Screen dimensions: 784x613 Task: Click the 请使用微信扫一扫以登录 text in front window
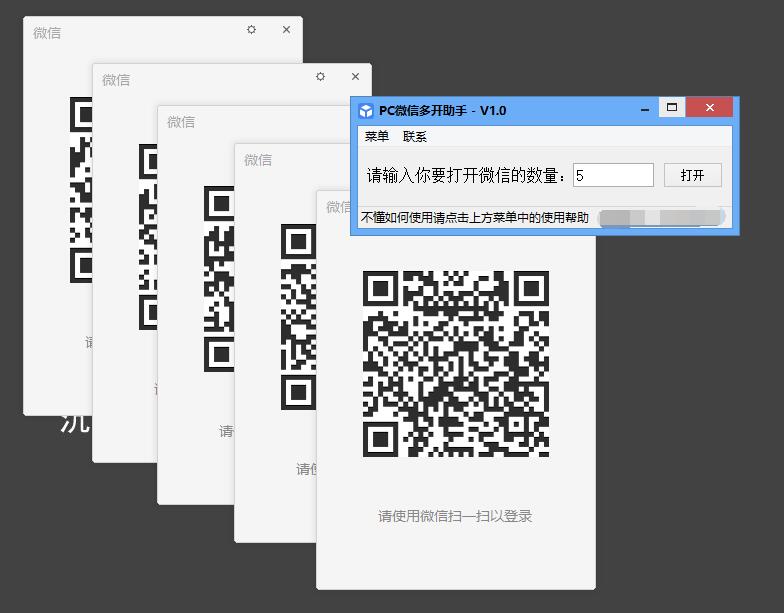[x=455, y=516]
